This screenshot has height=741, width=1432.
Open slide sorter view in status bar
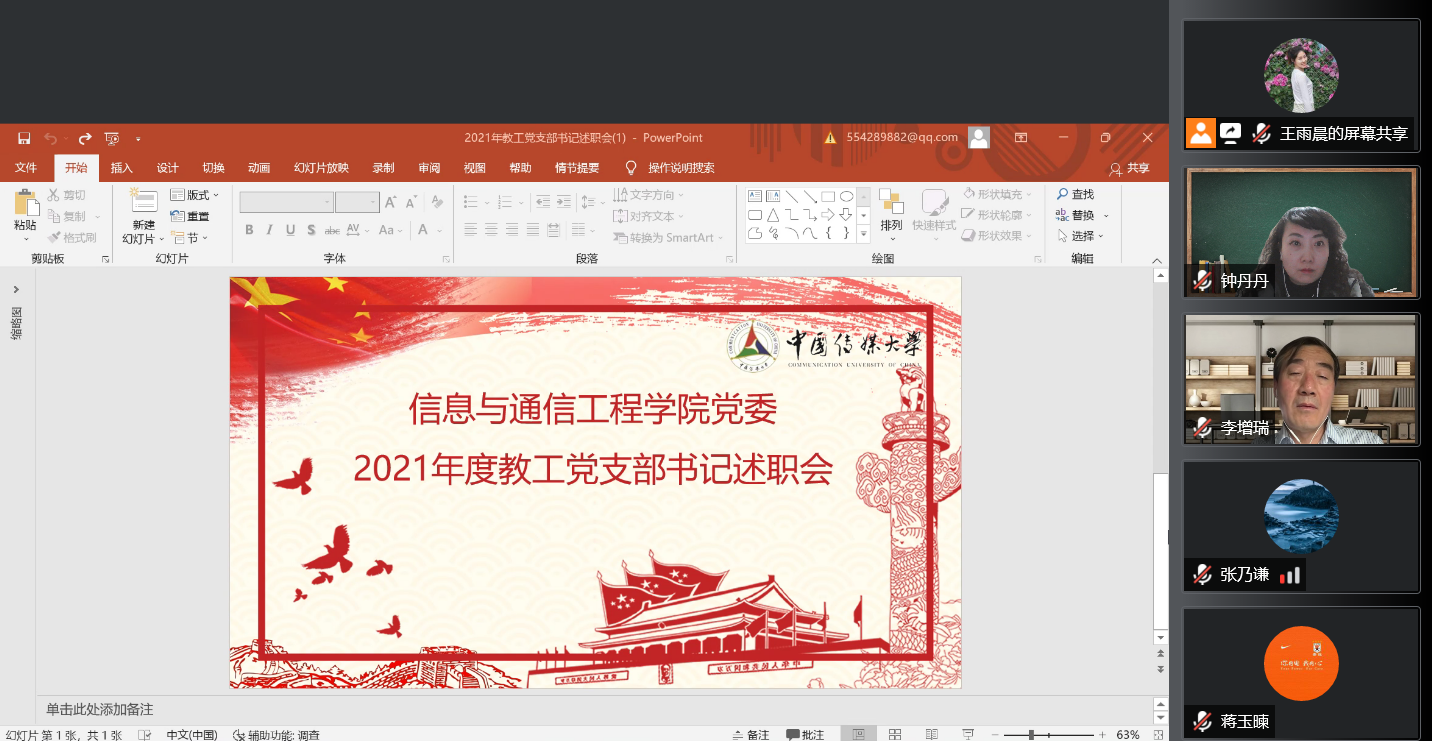895,735
